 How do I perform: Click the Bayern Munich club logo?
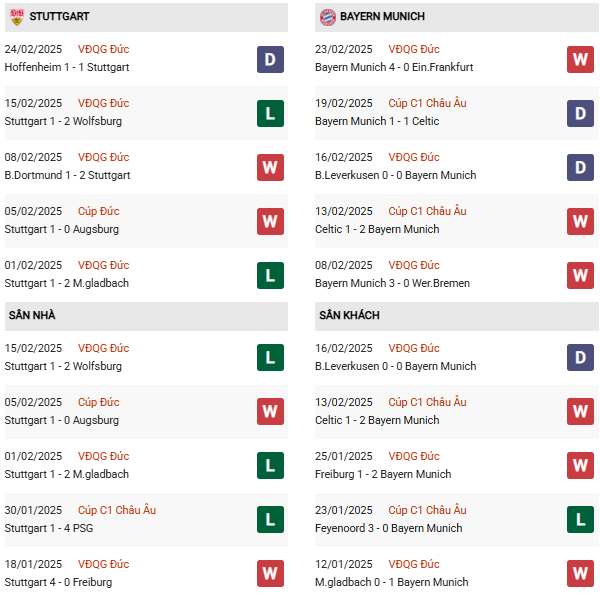[x=327, y=17]
